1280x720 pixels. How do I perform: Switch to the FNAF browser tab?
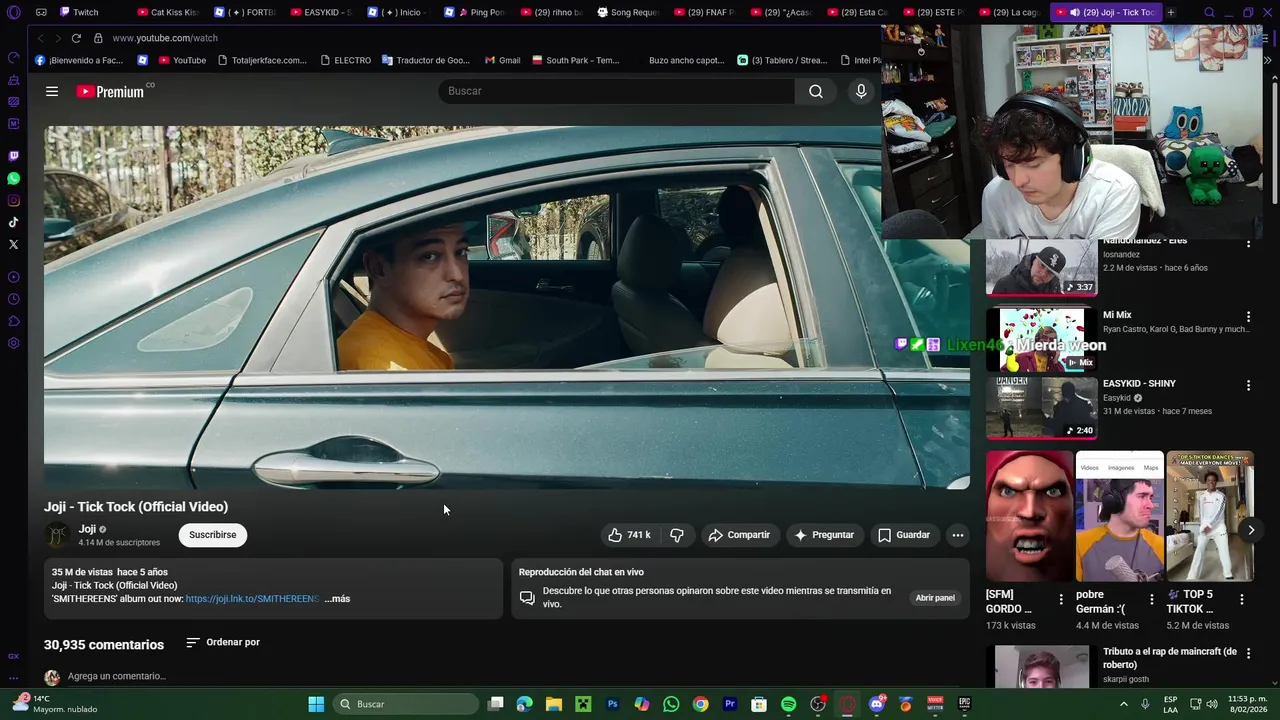(704, 12)
